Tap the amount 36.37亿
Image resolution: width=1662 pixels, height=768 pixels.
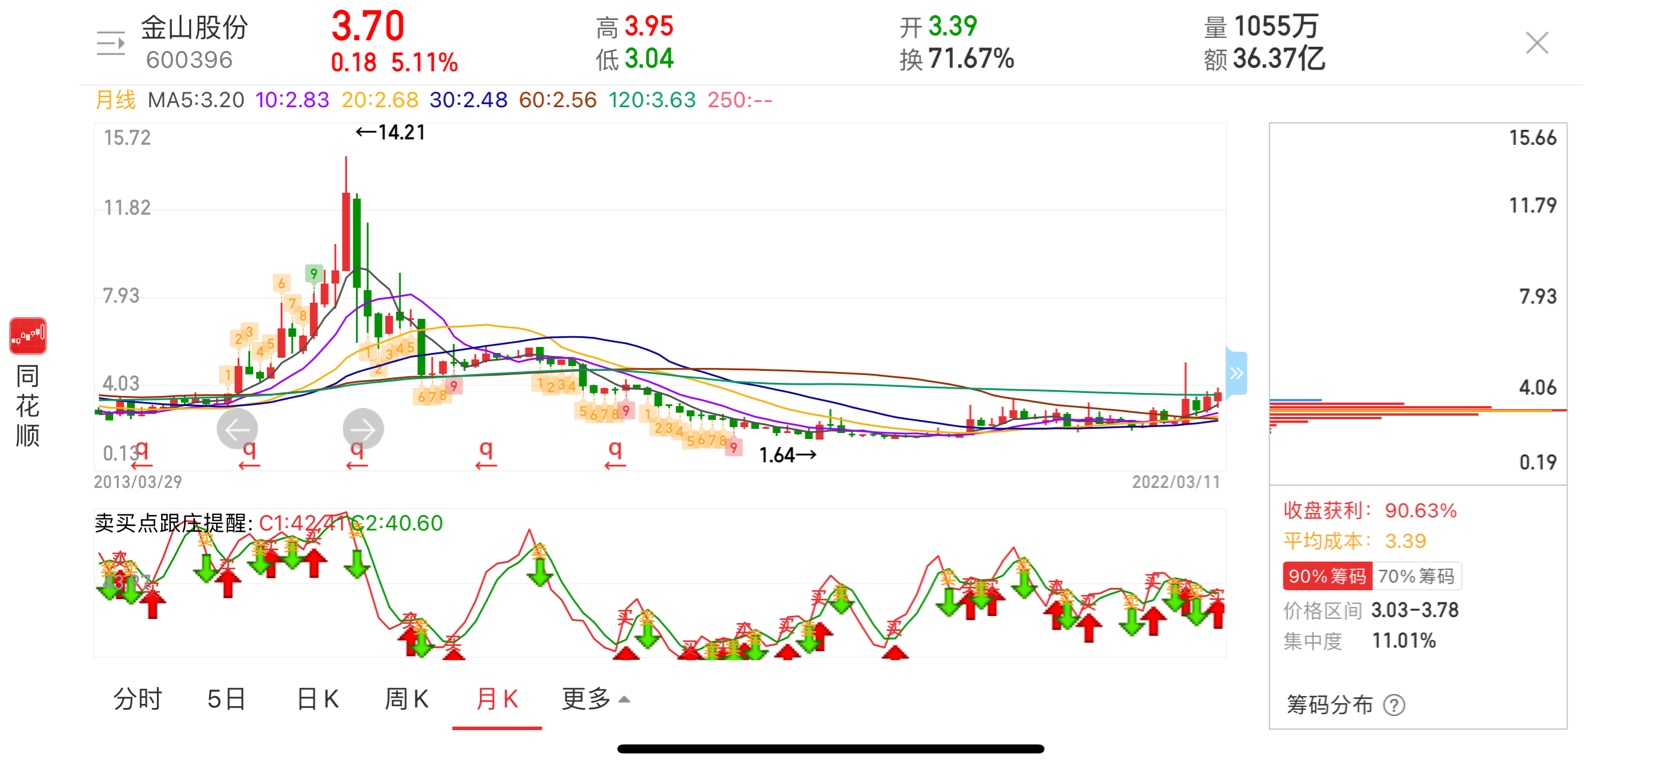(x=1279, y=59)
